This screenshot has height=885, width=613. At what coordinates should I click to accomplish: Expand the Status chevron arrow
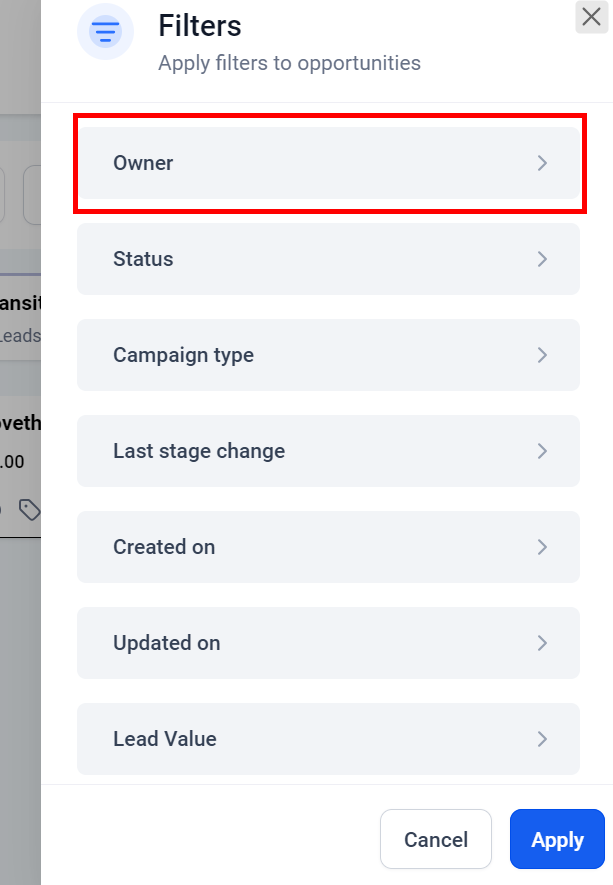[x=542, y=259]
